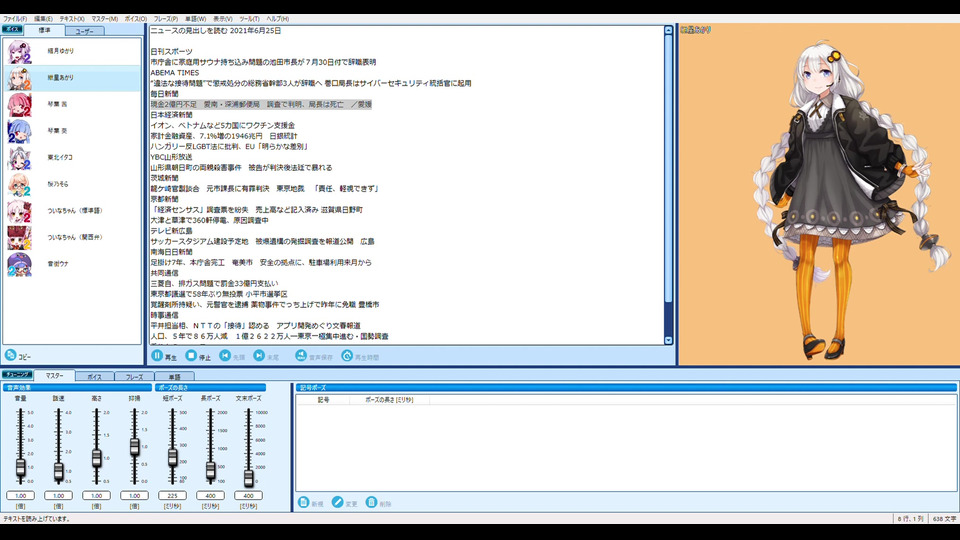Select the 琴葉 葵 voice avatar
Viewport: 960px width, 540px height.
tap(19, 132)
